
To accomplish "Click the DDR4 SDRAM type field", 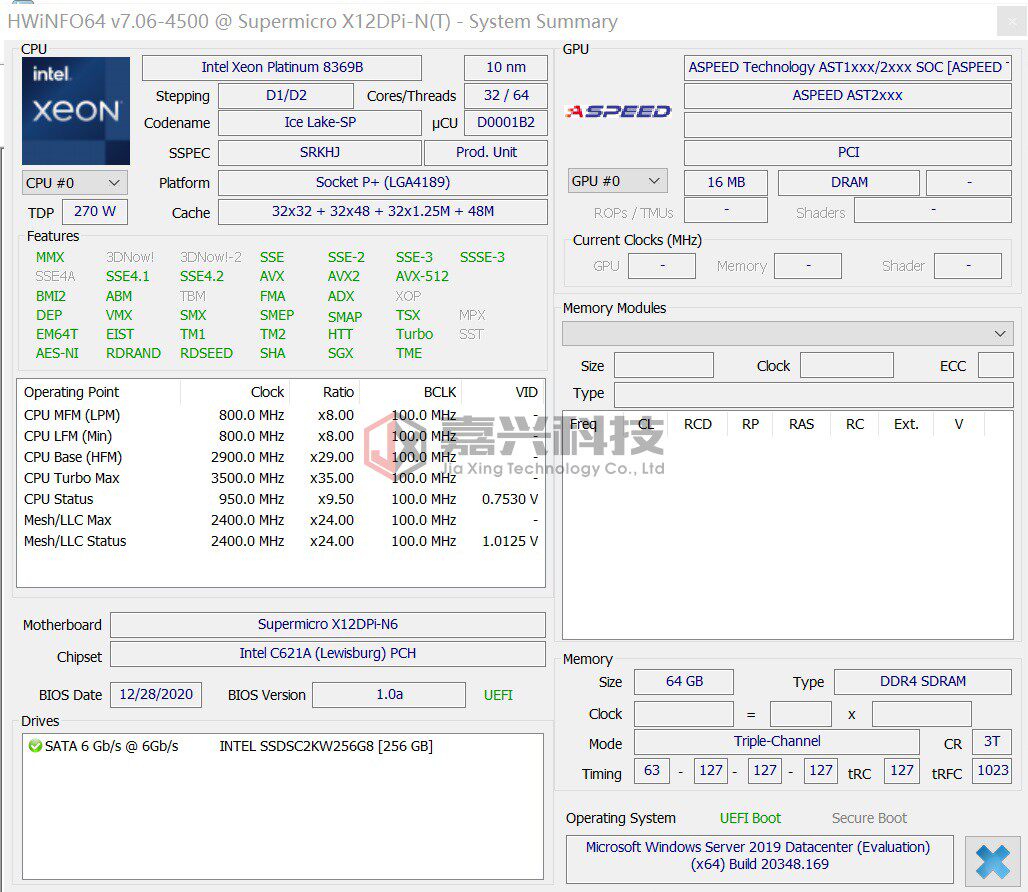I will 922,682.
